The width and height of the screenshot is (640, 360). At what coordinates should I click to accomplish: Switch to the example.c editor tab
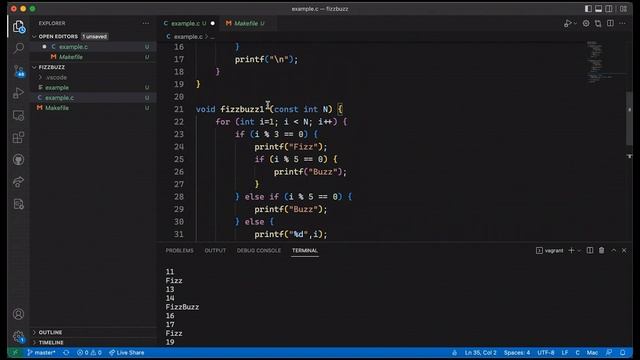[189, 23]
